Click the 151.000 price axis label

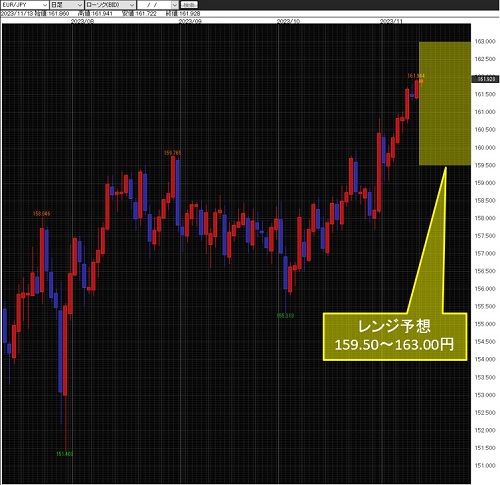[485, 466]
